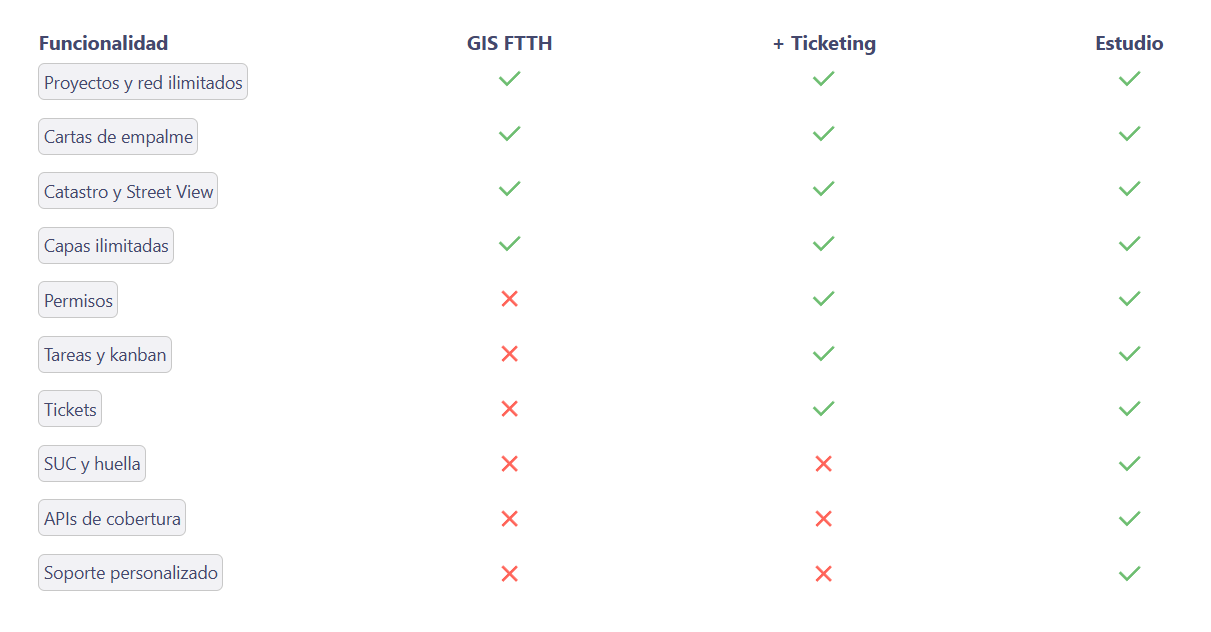Click red cross for APIs de cobertura under GIS FTTH
This screenshot has height=632, width=1211.
click(x=509, y=518)
